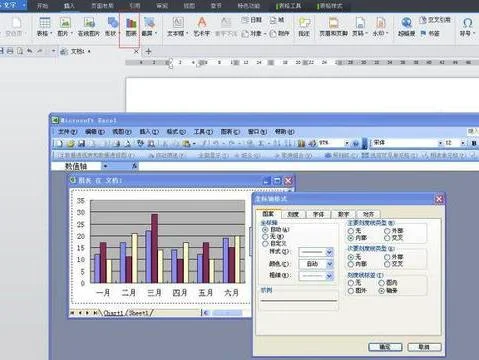Click the fx function button in formula bar
Viewport: 479px width, 360px height.
[134, 166]
